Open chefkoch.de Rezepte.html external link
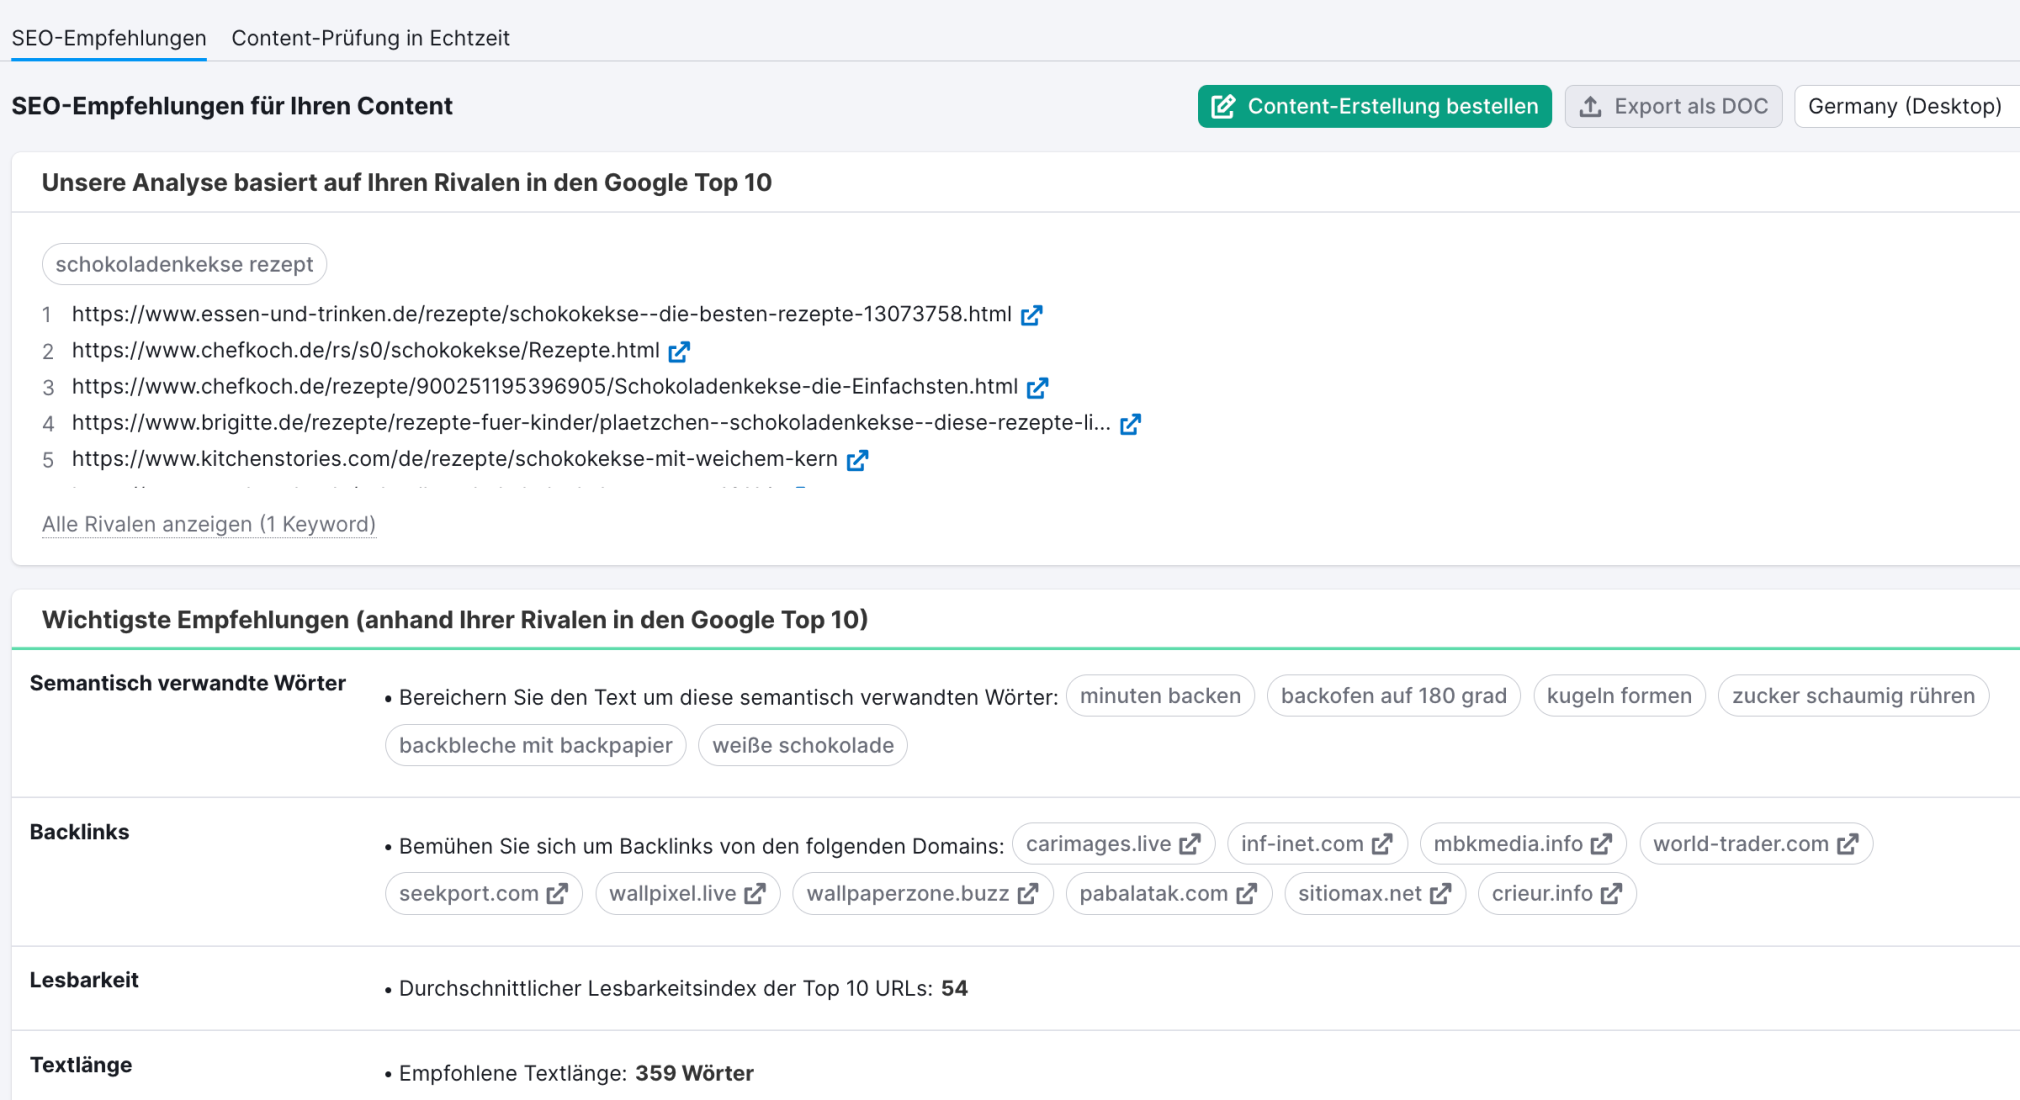2020x1100 pixels. [x=680, y=351]
